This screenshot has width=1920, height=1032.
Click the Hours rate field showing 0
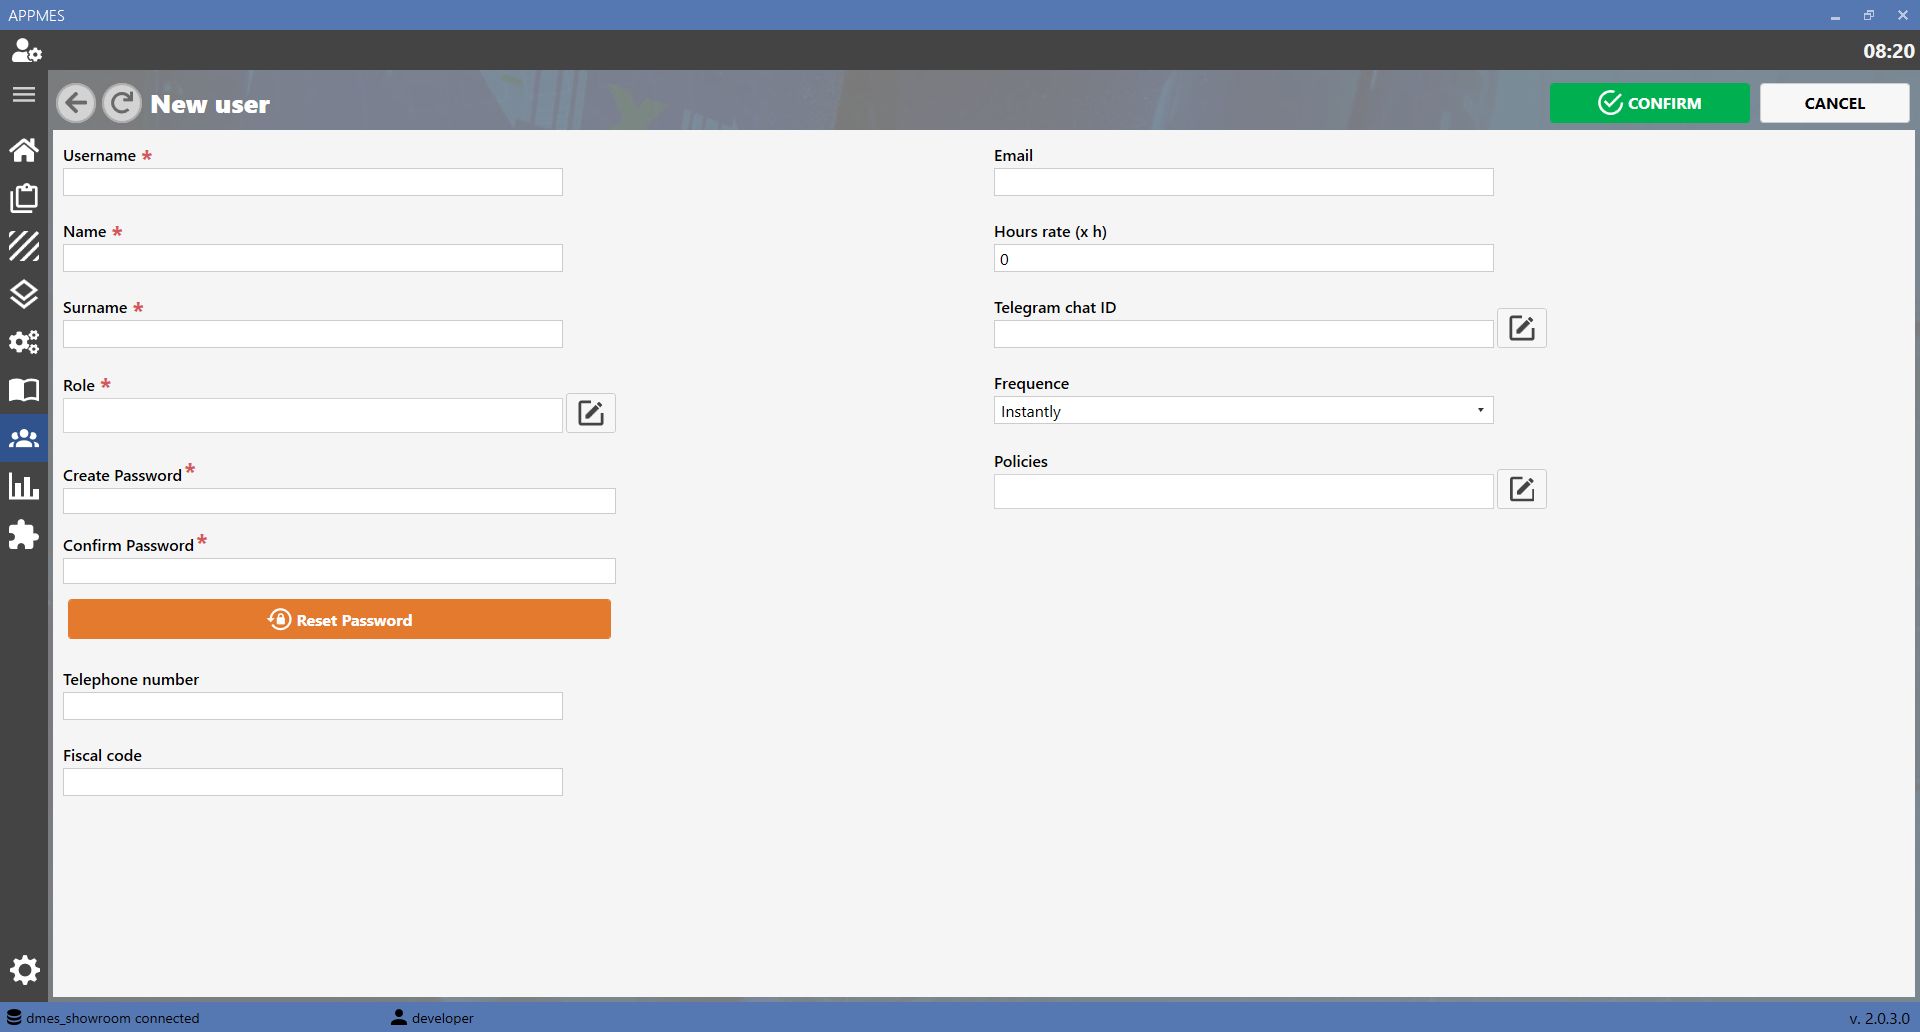[1243, 258]
